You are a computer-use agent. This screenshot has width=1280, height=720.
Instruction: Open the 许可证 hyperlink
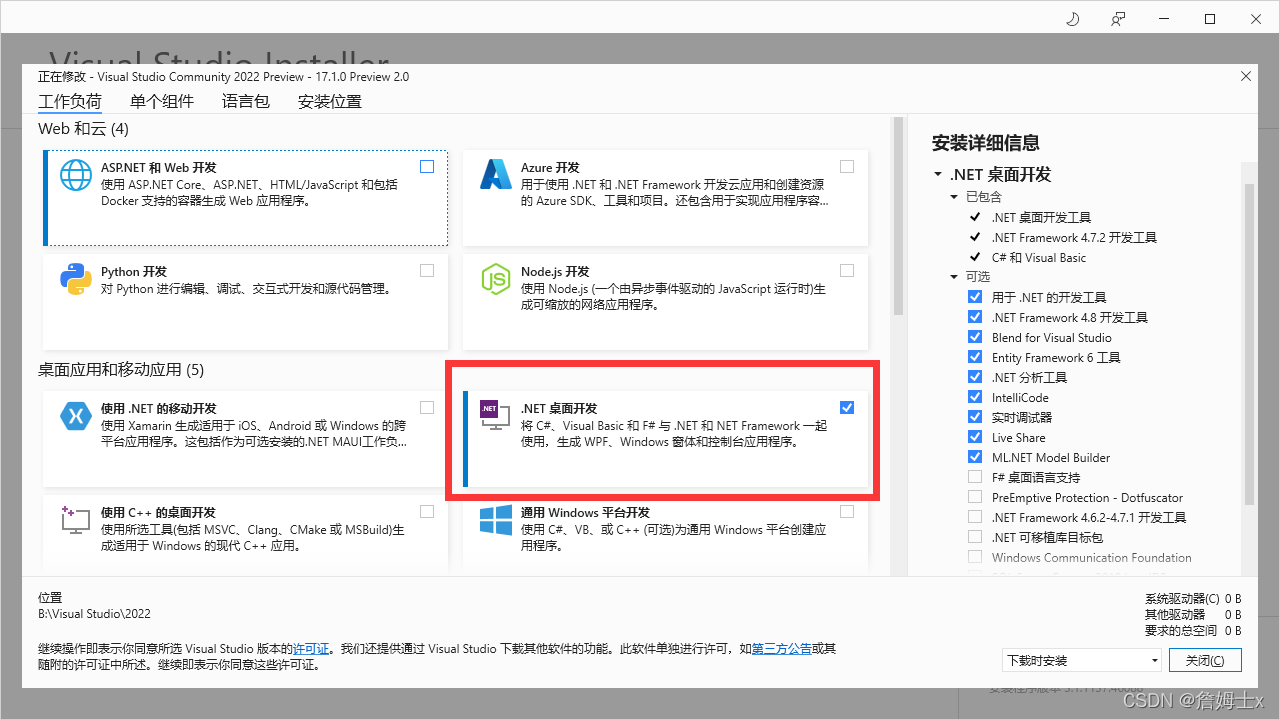pos(312,648)
